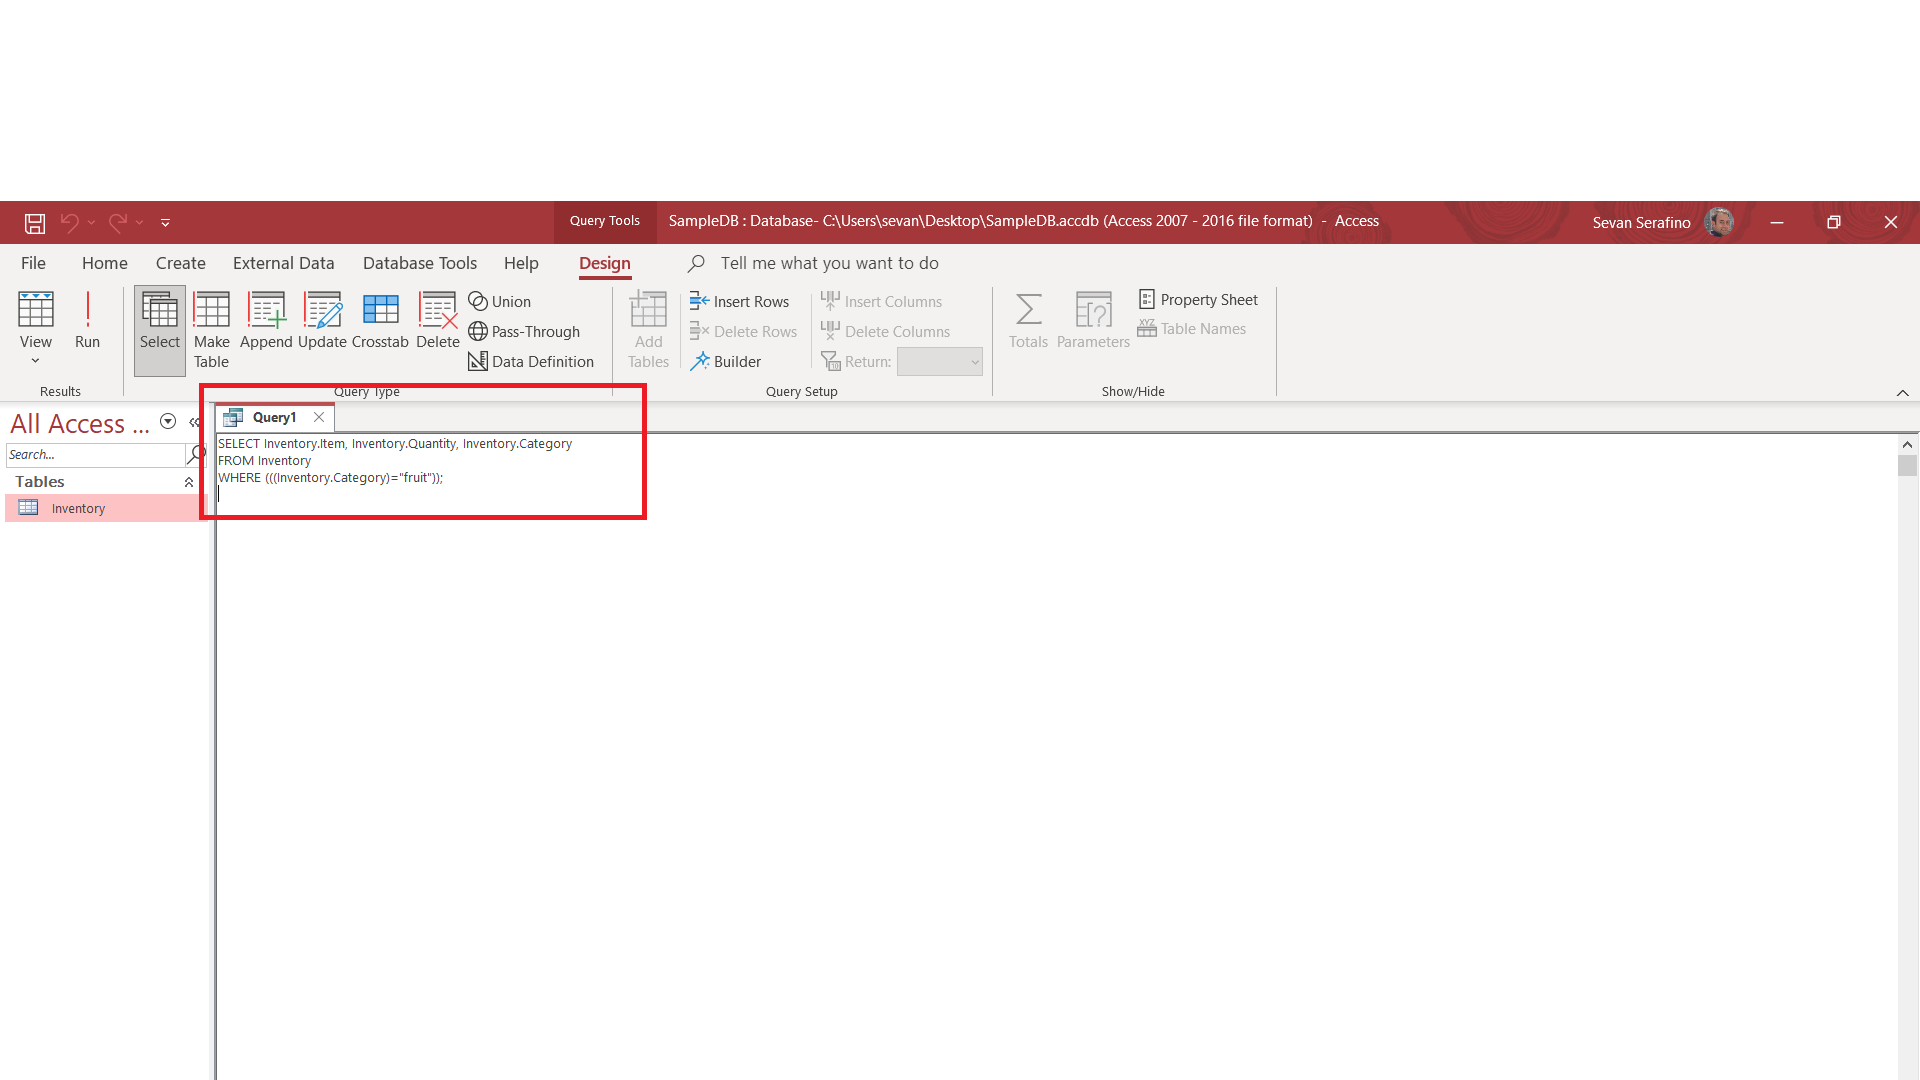Choose the Append query type
The image size is (1920, 1080).
[266, 321]
